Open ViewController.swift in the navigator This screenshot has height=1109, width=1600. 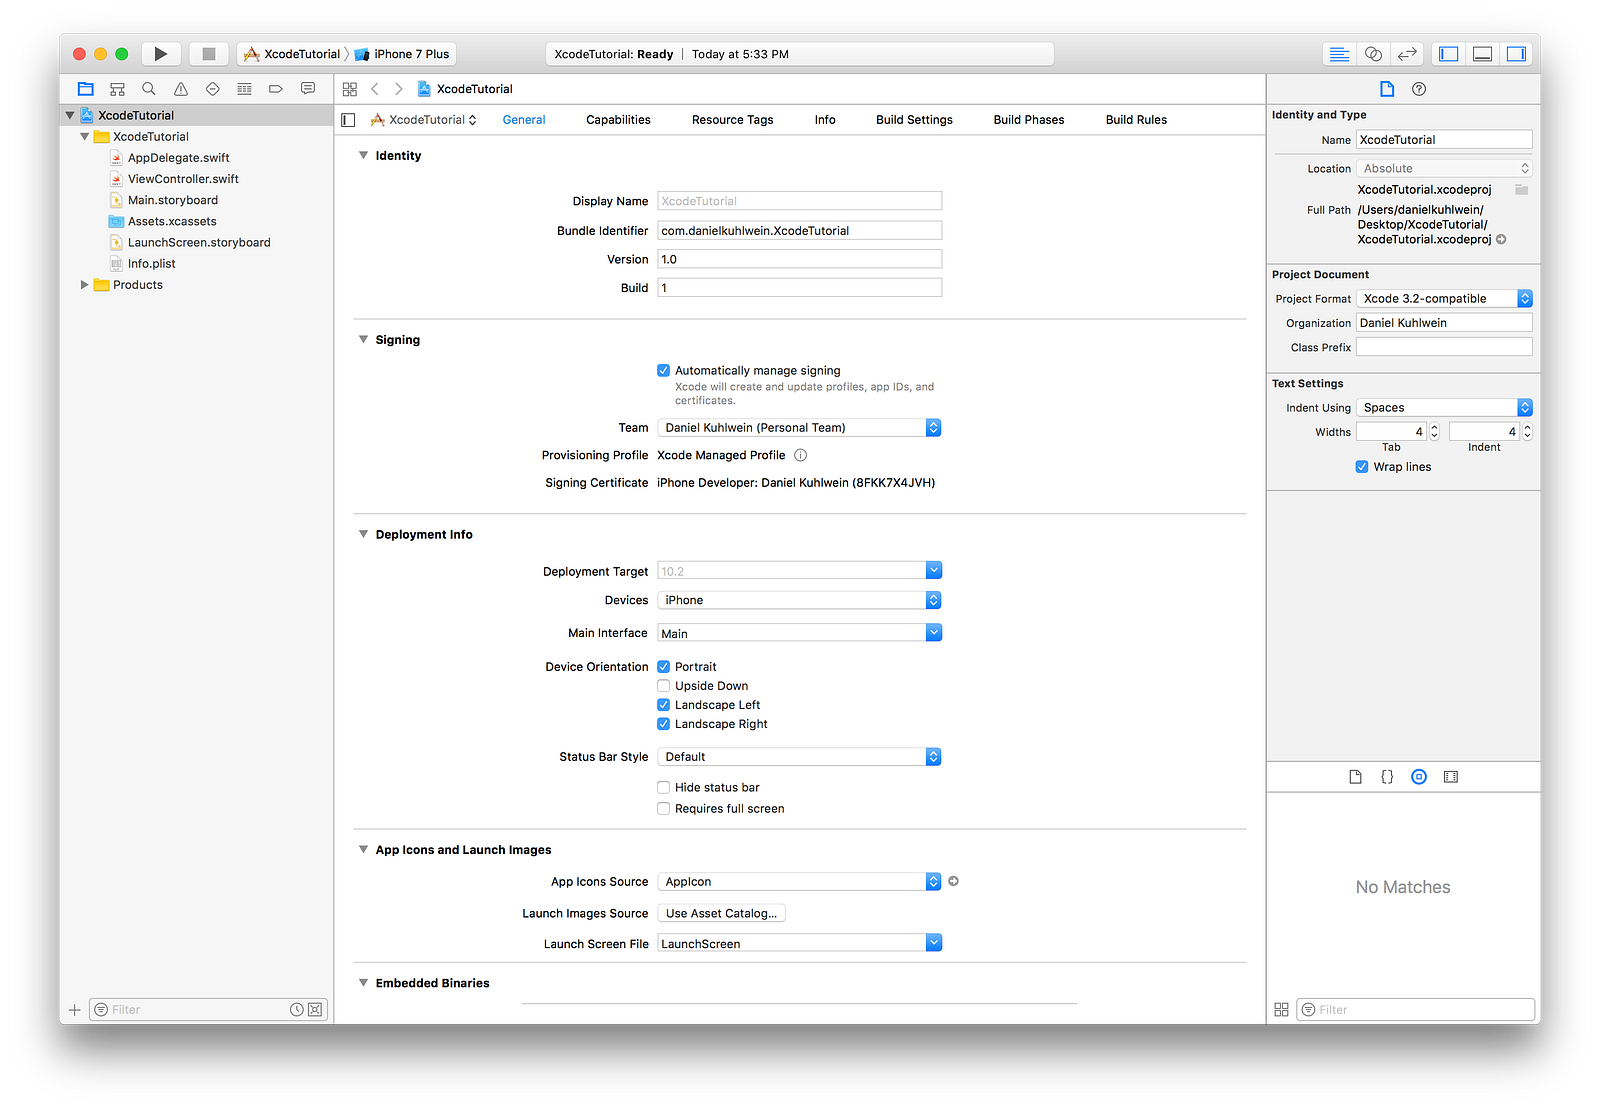click(x=183, y=179)
